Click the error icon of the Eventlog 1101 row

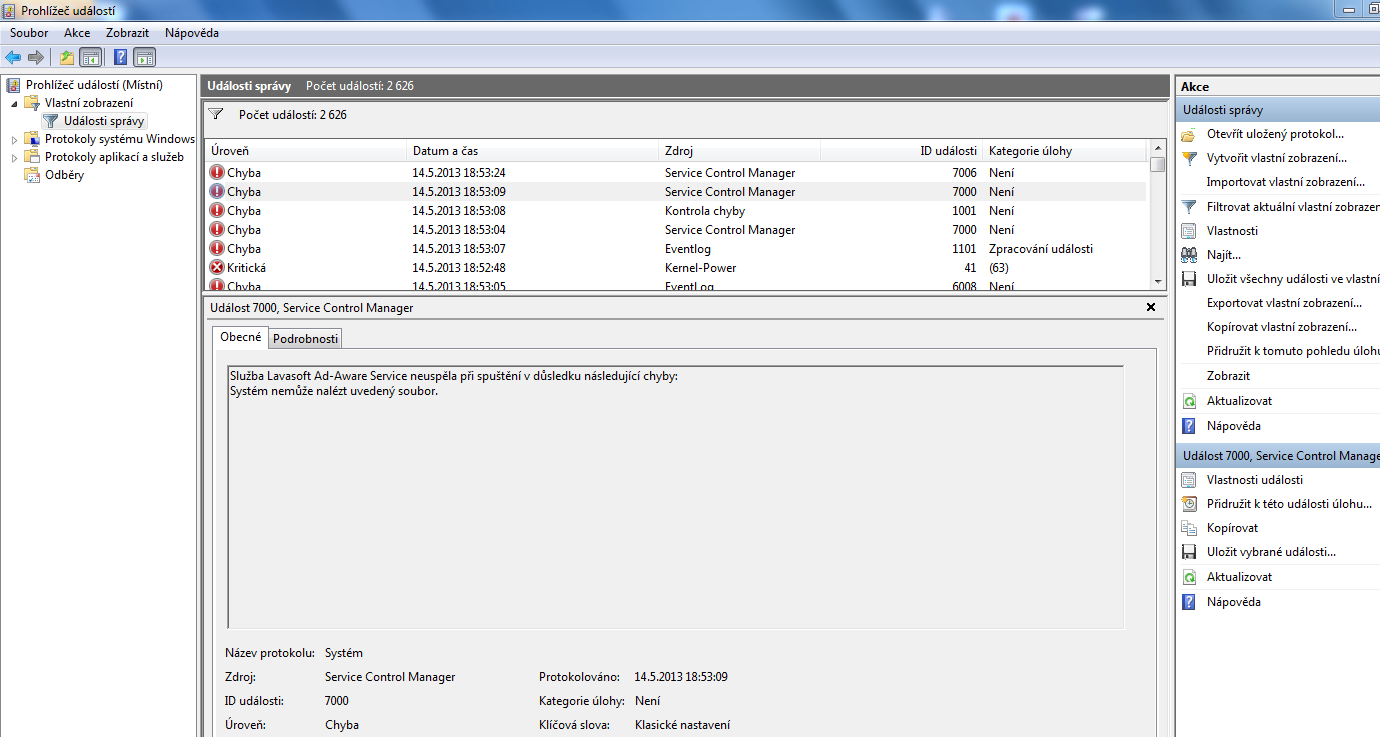click(217, 249)
